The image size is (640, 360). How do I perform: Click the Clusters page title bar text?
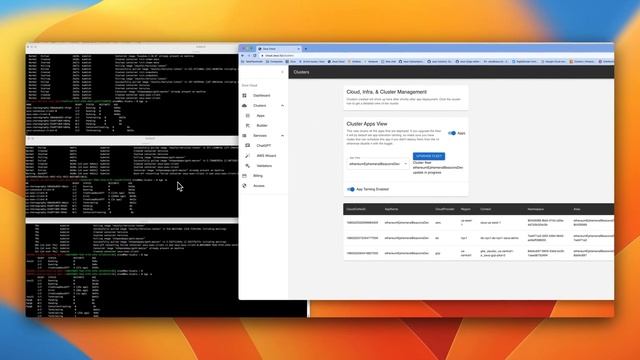pos(301,72)
